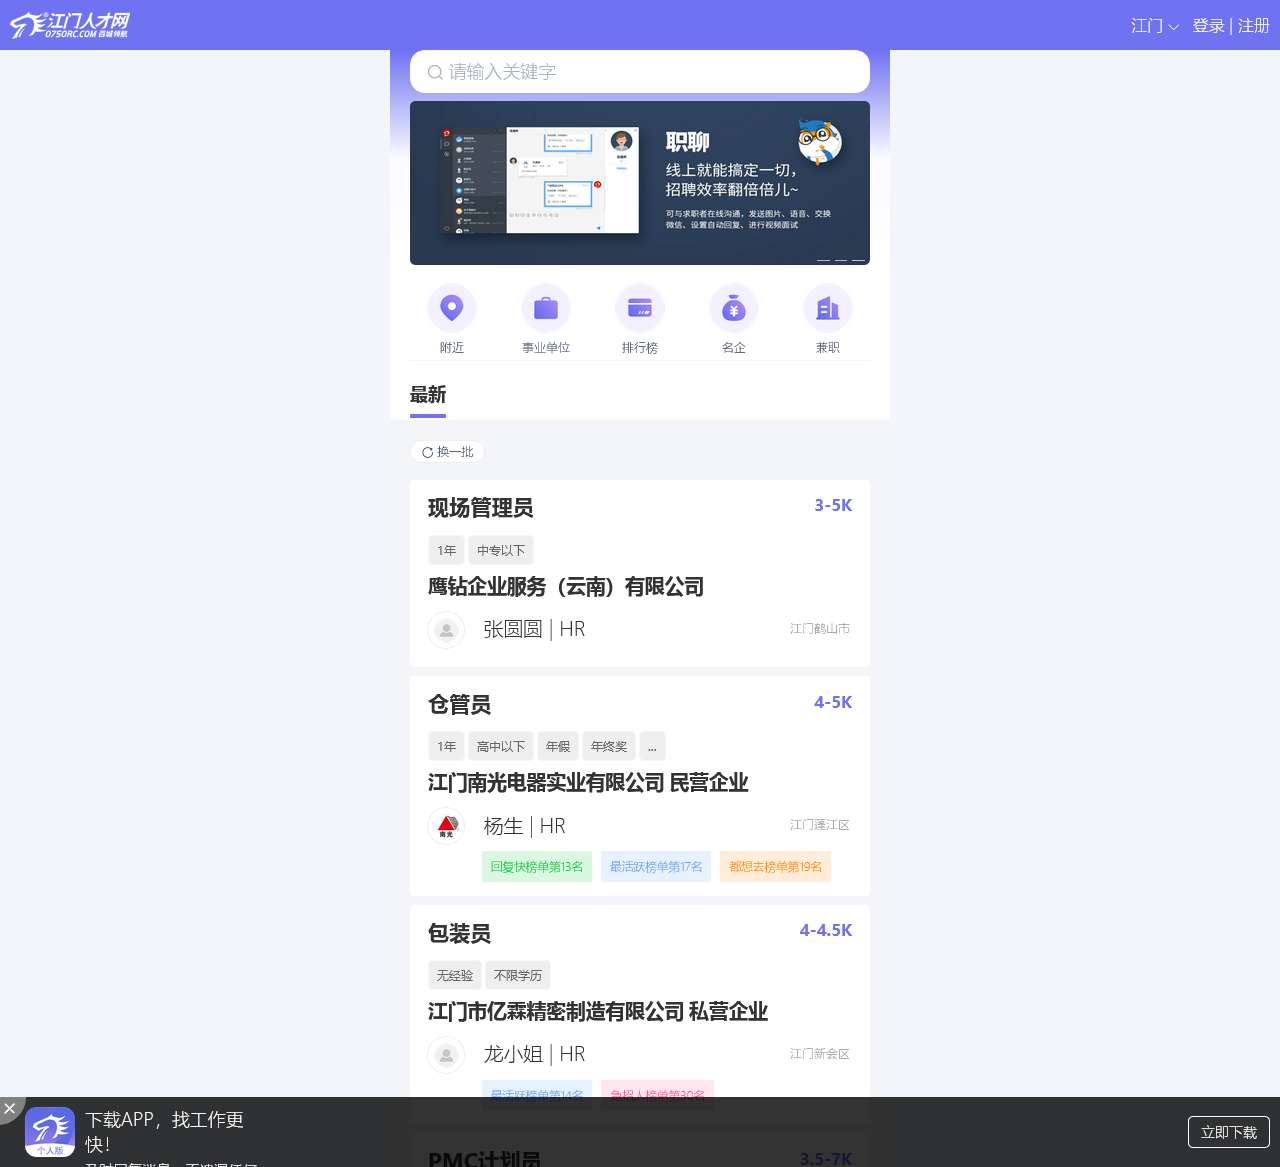
Task: Open the 现场管理员 job listing
Action: [481, 508]
